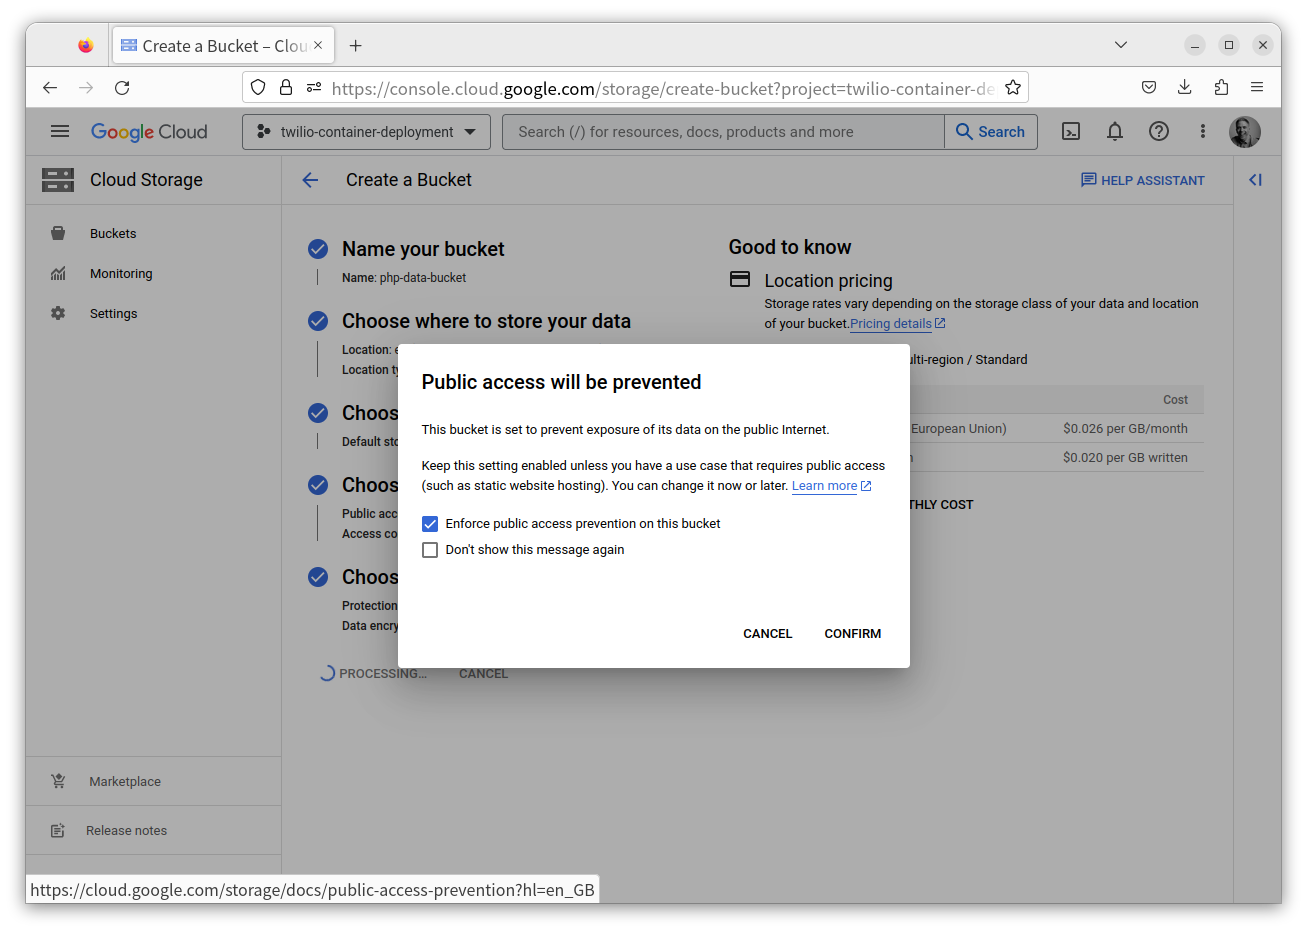Open Monitoring in the sidebar
The height and width of the screenshot is (932, 1307).
click(121, 273)
